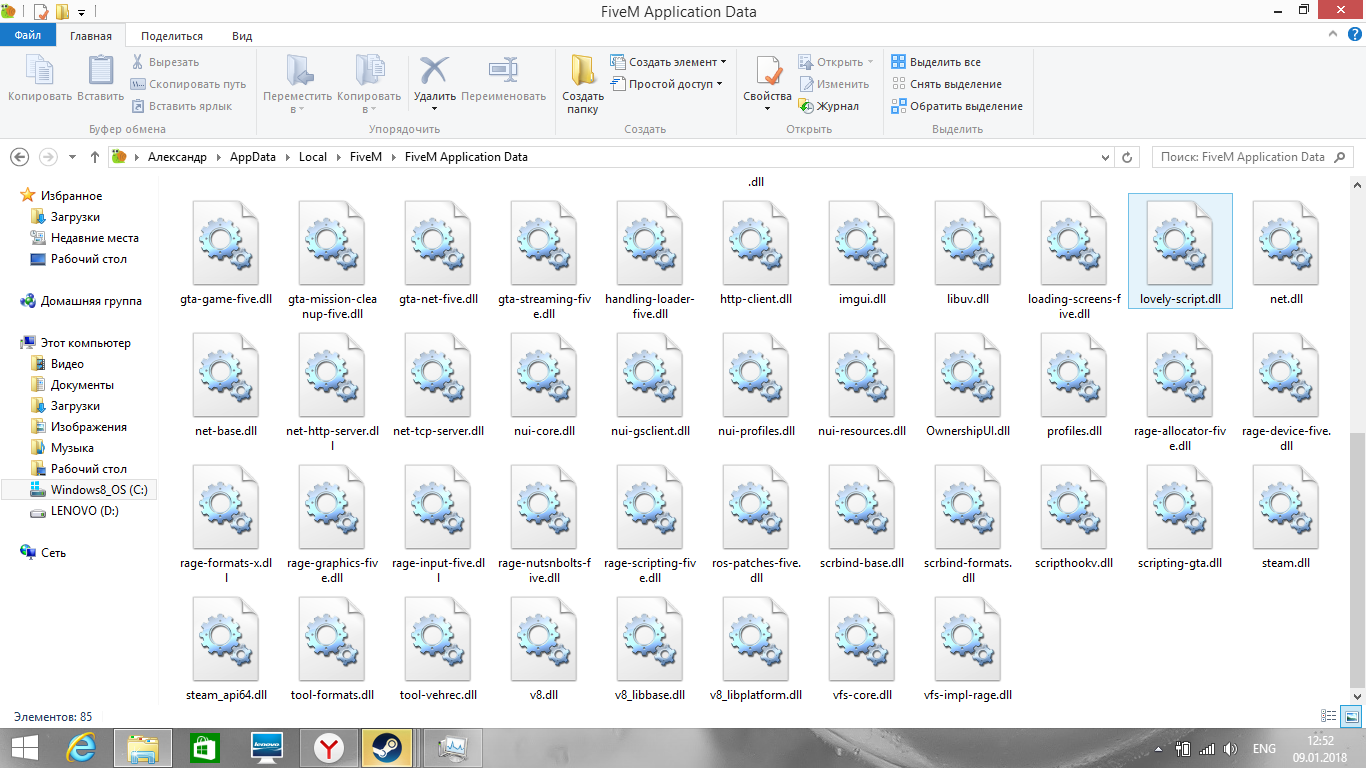1366x768 pixels.
Task: Select Недавние места in the sidebar
Action: pyautogui.click(x=85, y=238)
